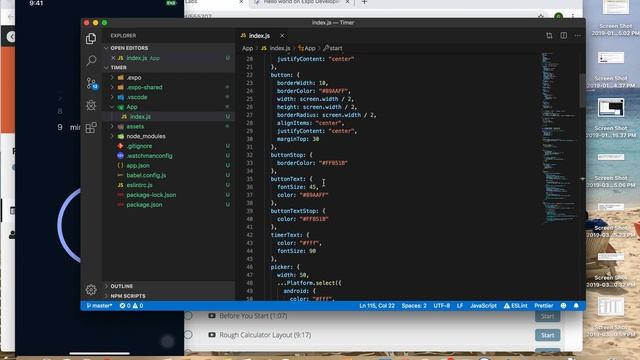This screenshot has width=640, height=360.
Task: Click the App class breadcrumb
Action: pos(307,48)
